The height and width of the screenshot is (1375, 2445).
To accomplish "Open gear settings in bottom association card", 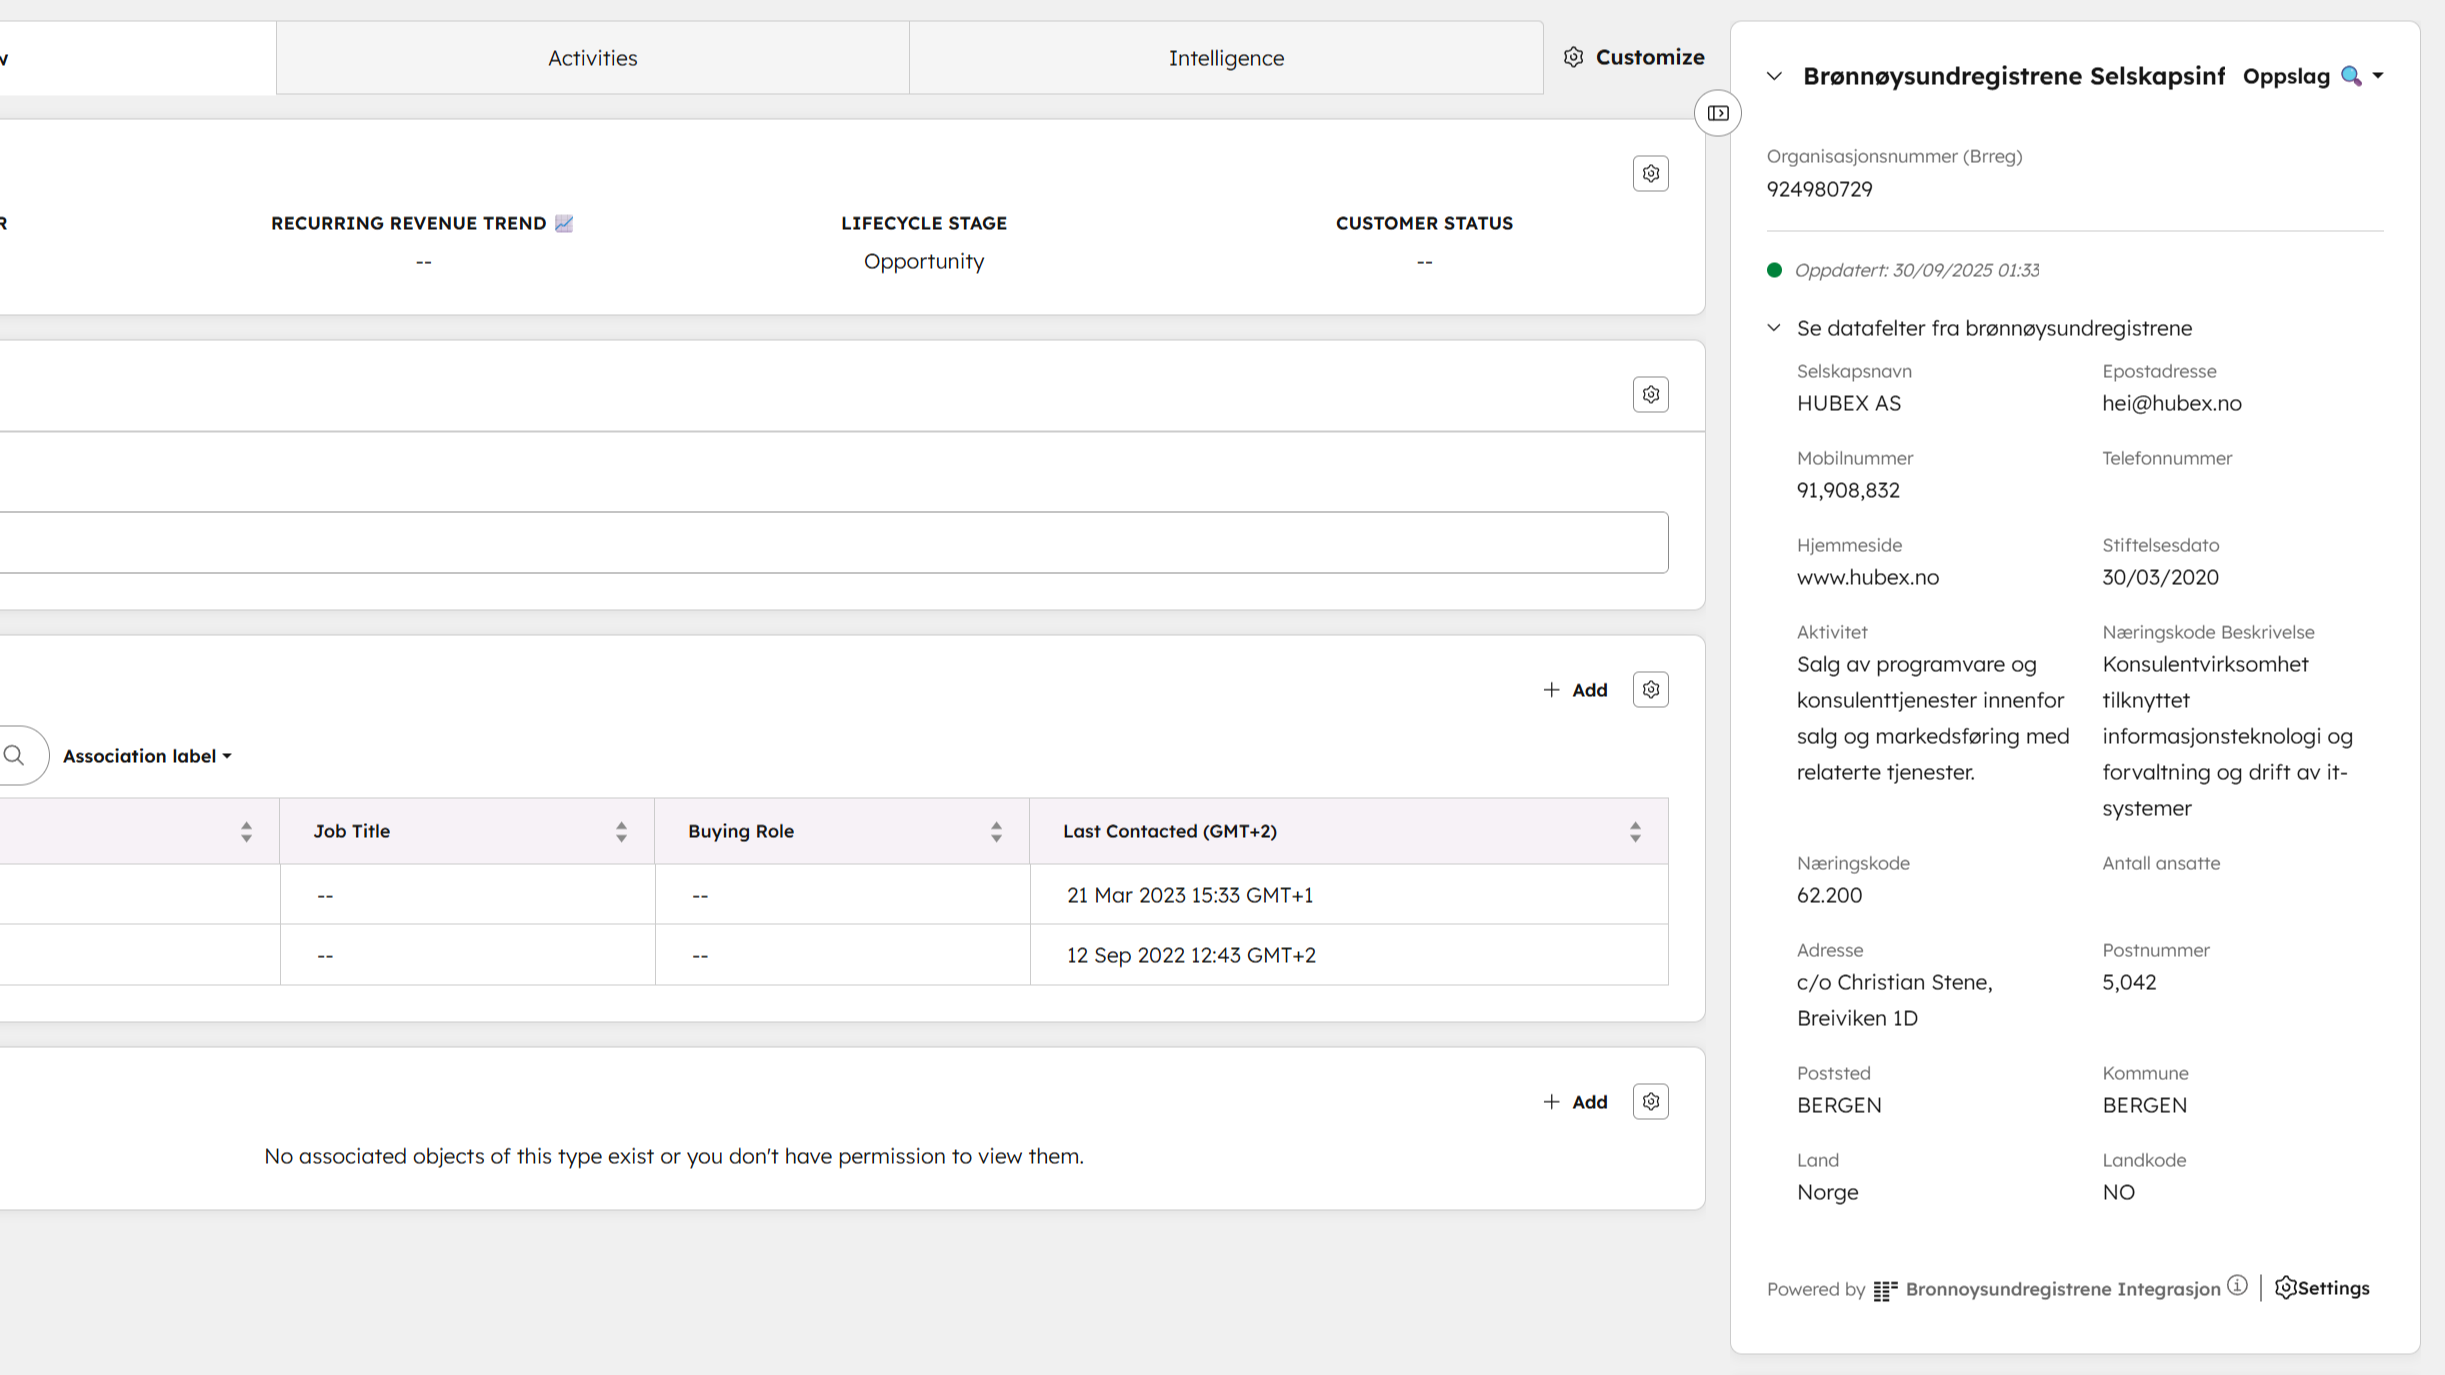I will click(1650, 1102).
